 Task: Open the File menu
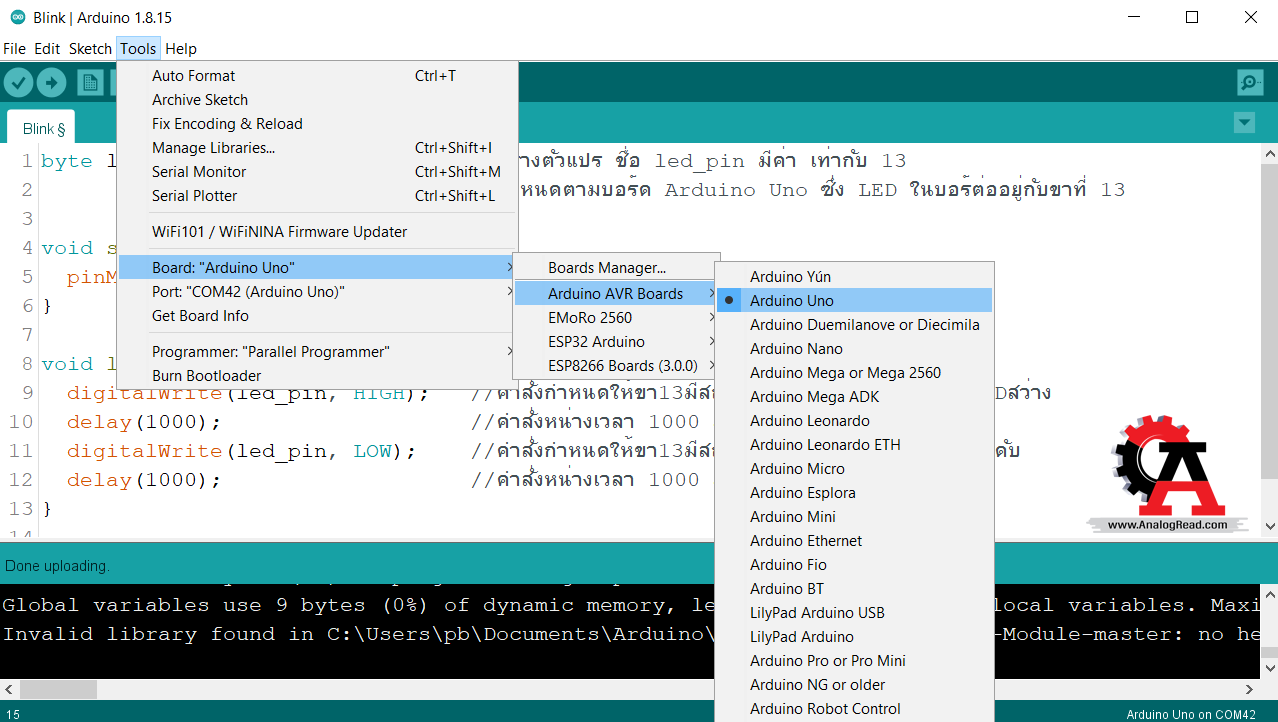click(14, 48)
